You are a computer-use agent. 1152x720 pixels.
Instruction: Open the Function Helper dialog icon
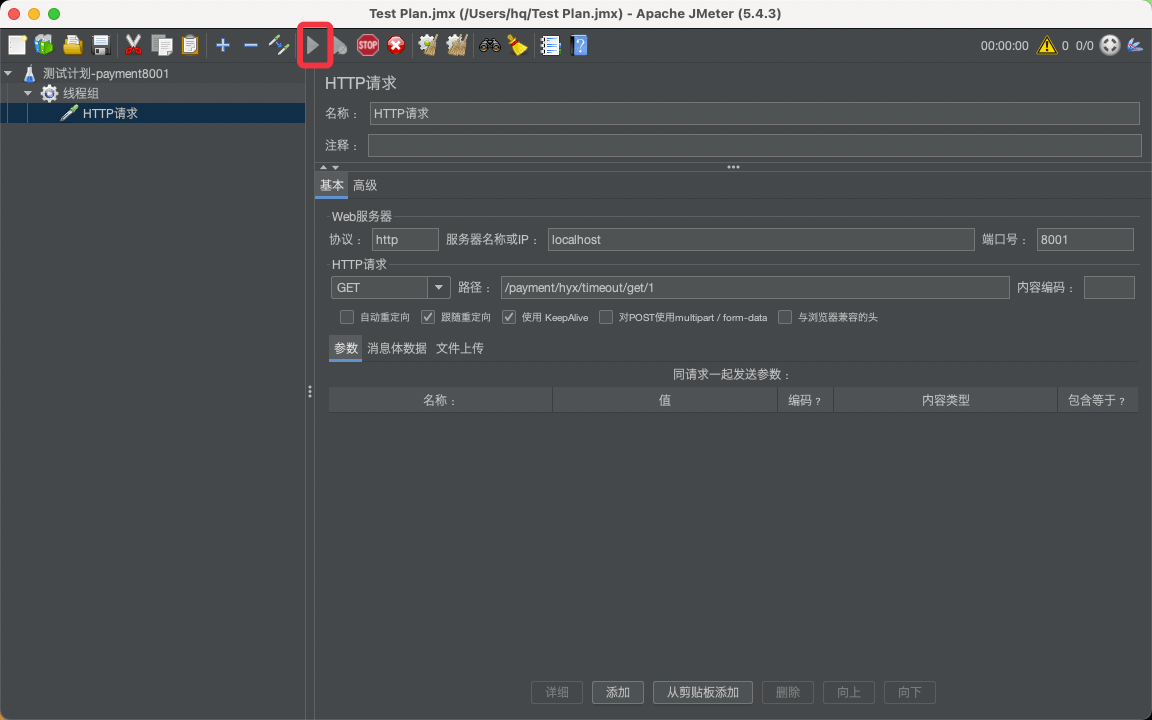[x=550, y=45]
